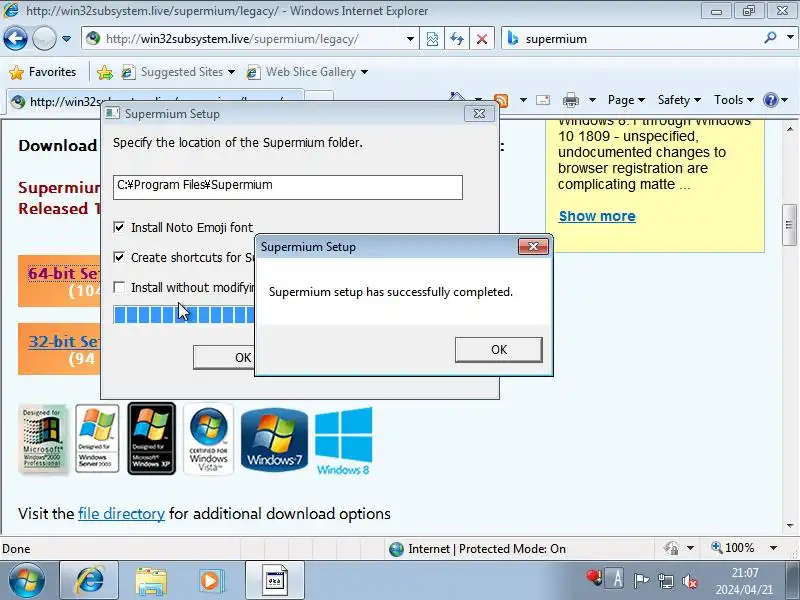Click the Supermium folder location input field
The height and width of the screenshot is (600, 800).
point(288,187)
